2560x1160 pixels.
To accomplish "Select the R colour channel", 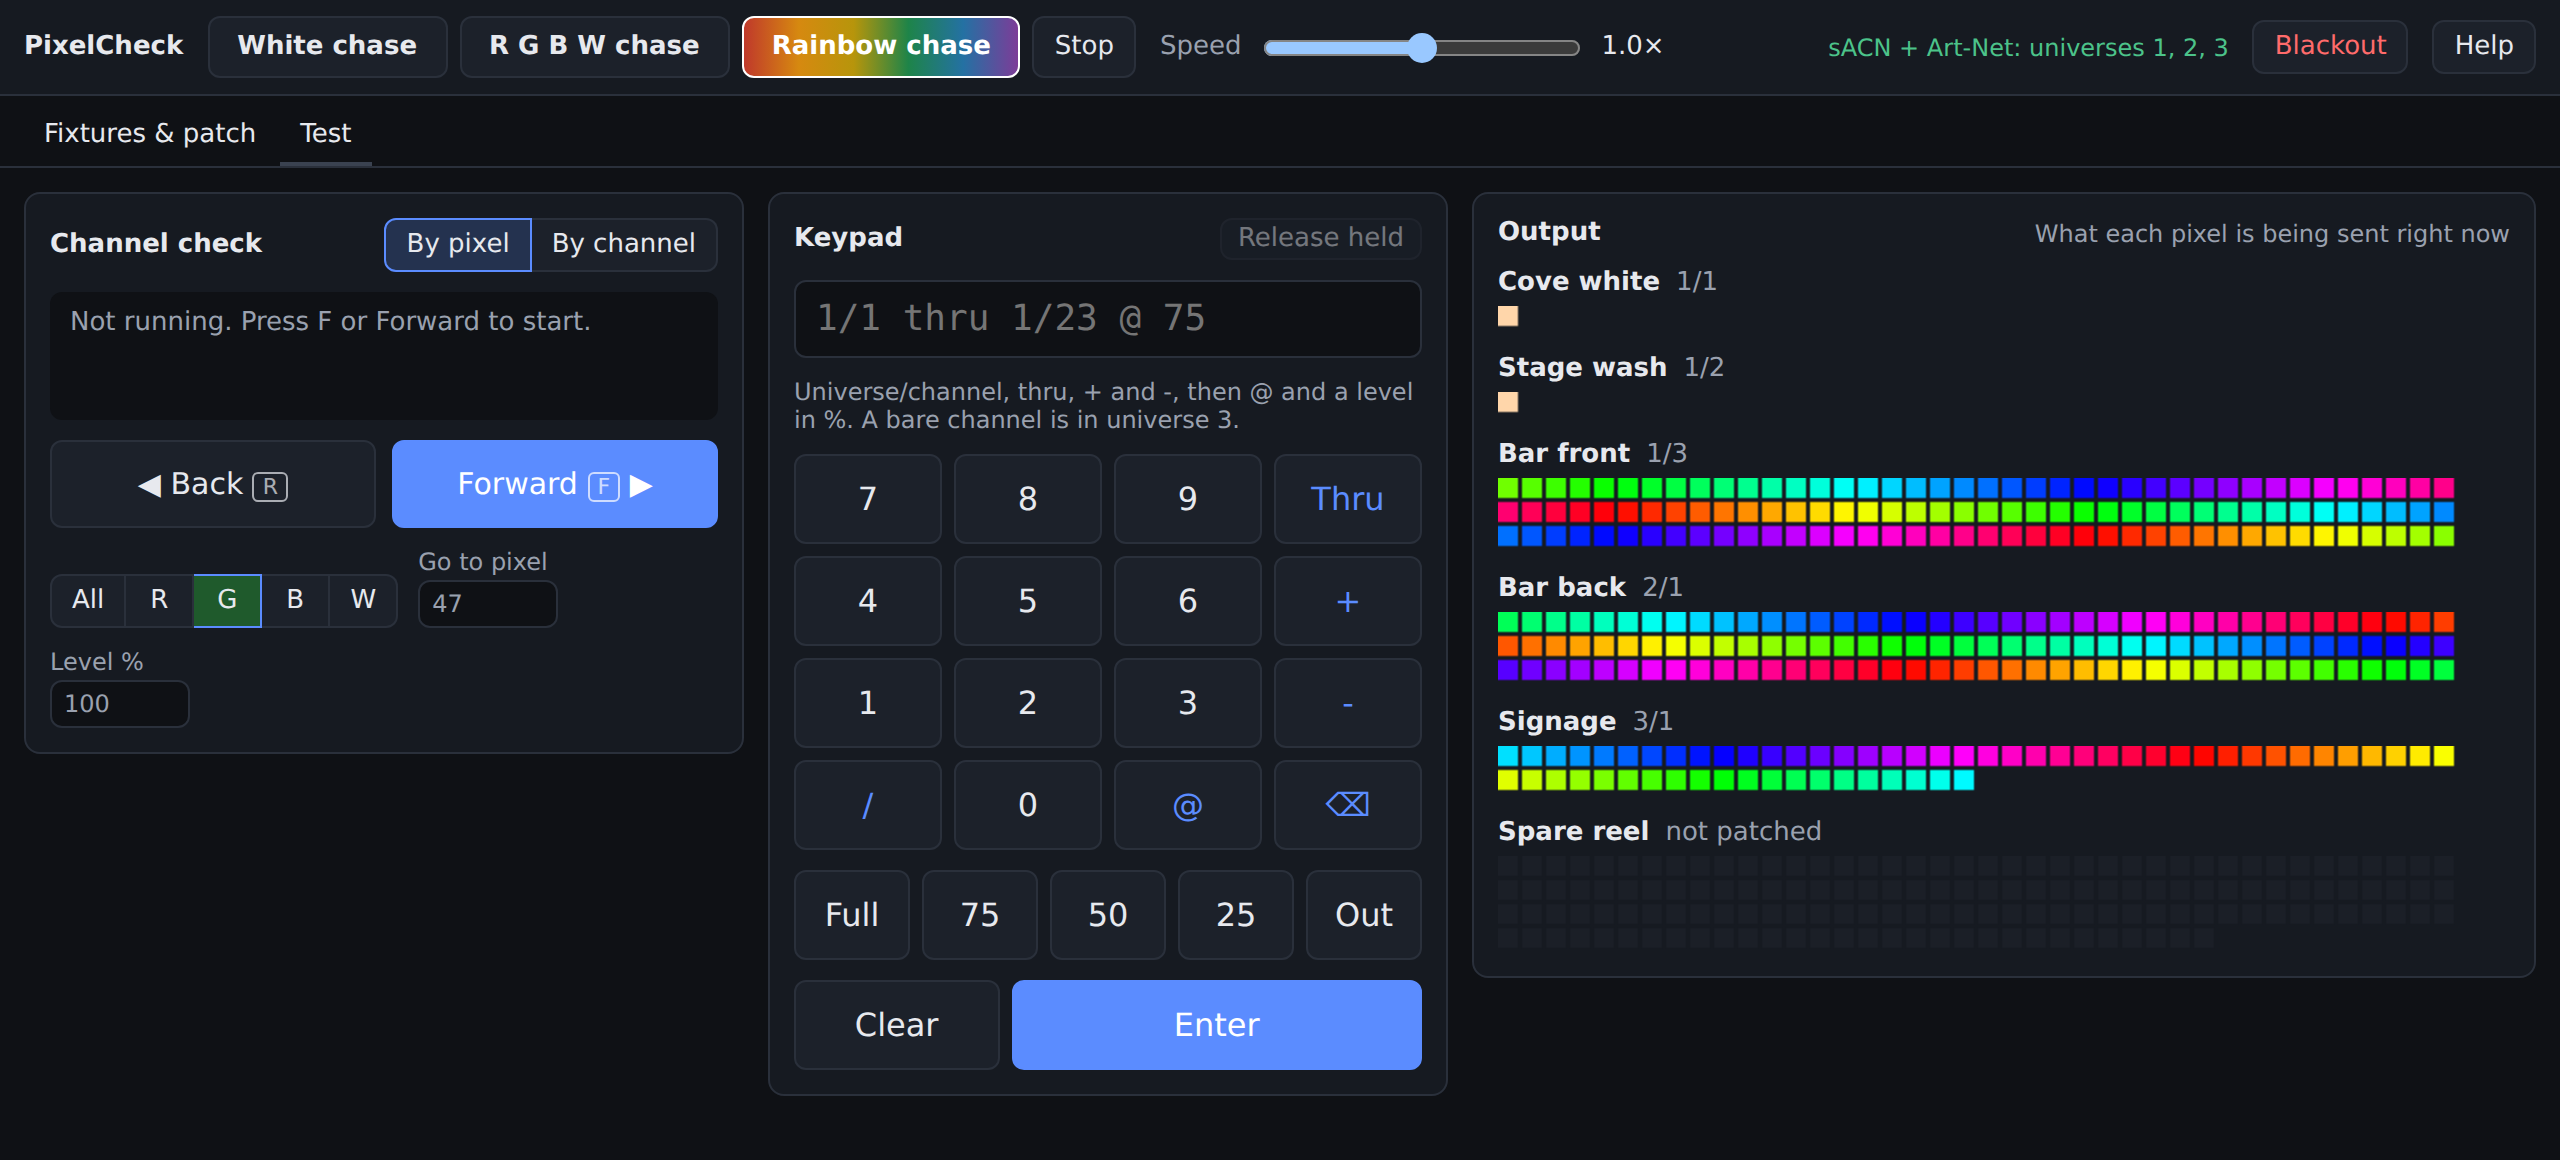I will pyautogui.click(x=159, y=600).
